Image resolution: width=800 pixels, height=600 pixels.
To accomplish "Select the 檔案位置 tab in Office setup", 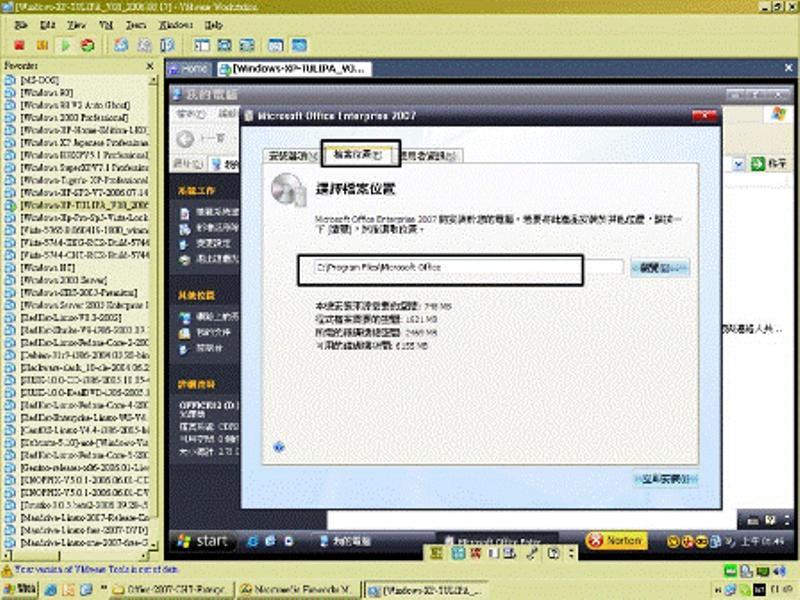I will [358, 155].
